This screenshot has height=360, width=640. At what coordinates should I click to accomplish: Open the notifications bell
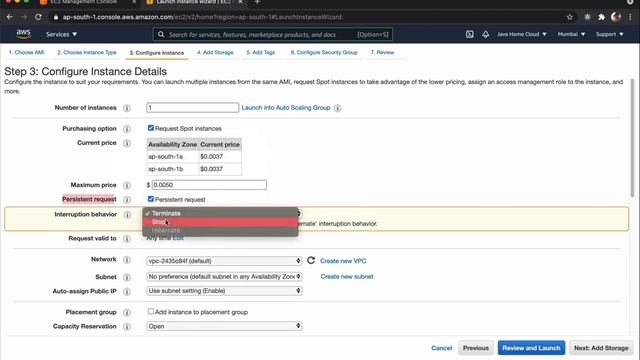[x=485, y=34]
